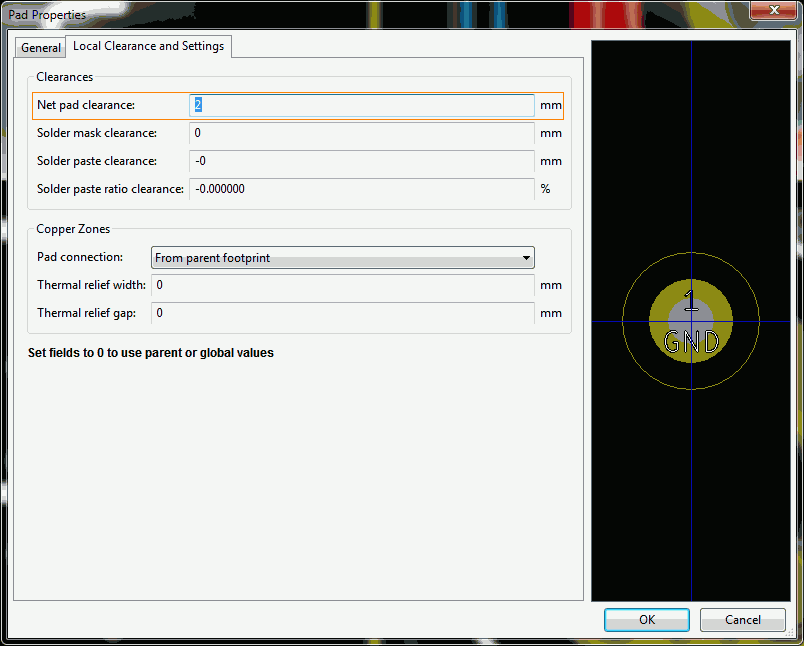Click the GND net label in pad preview

691,343
